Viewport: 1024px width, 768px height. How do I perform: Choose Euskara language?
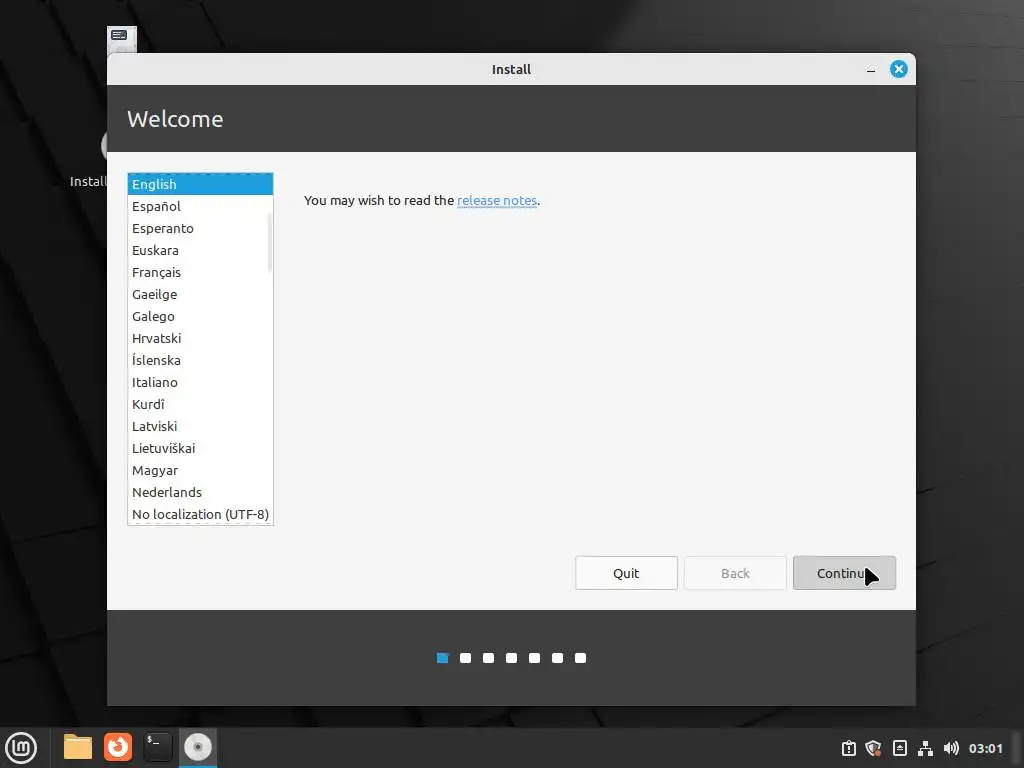(x=200, y=250)
